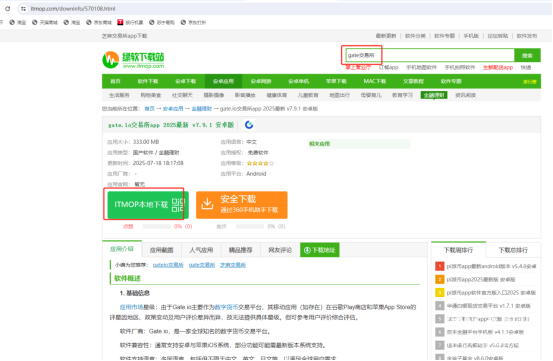Open the 苏宁易购 bookmark
Screen dimensions: 553x361
pyautogui.click(x=162, y=22)
